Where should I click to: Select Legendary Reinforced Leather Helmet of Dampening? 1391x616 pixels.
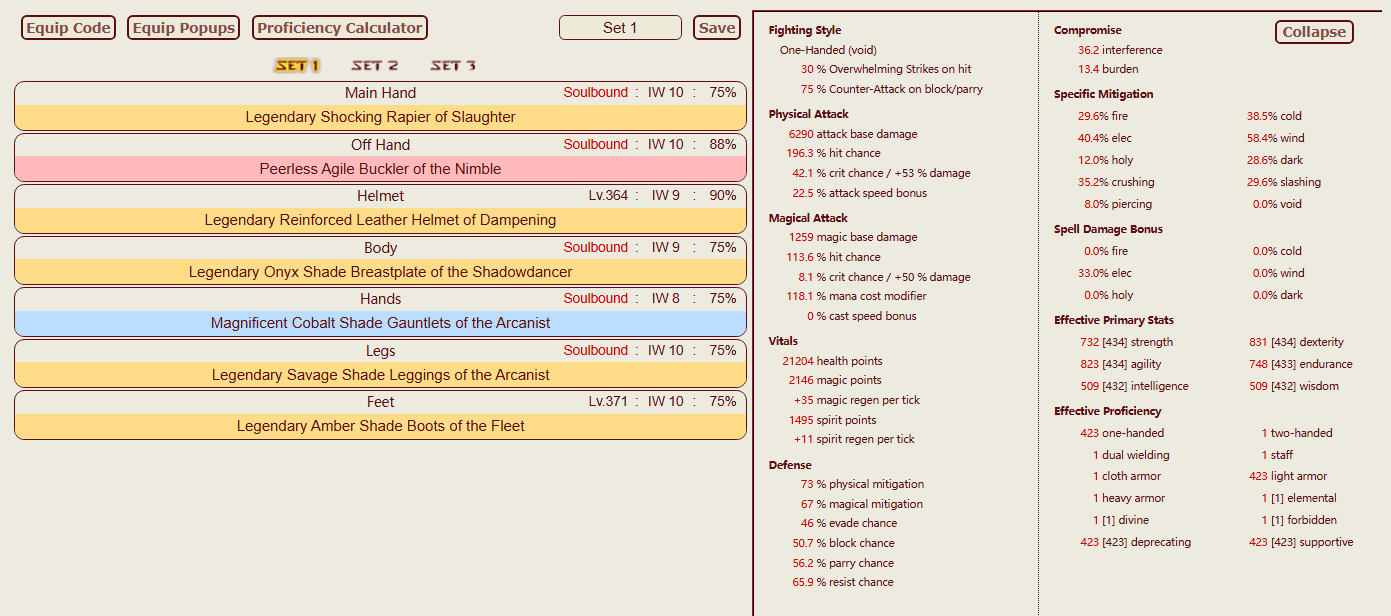tap(380, 220)
